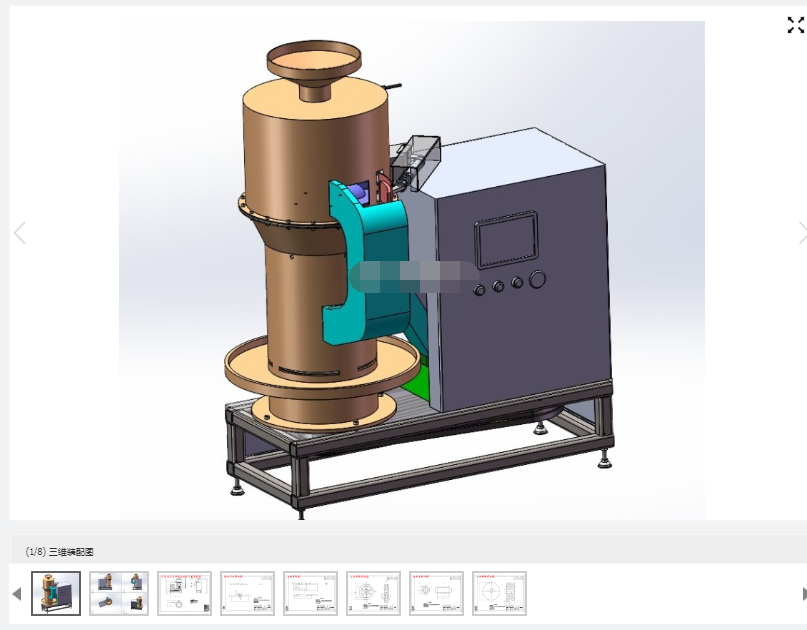Open the fifth thumbnail drawing sheet
The height and width of the screenshot is (630, 807).
click(310, 593)
